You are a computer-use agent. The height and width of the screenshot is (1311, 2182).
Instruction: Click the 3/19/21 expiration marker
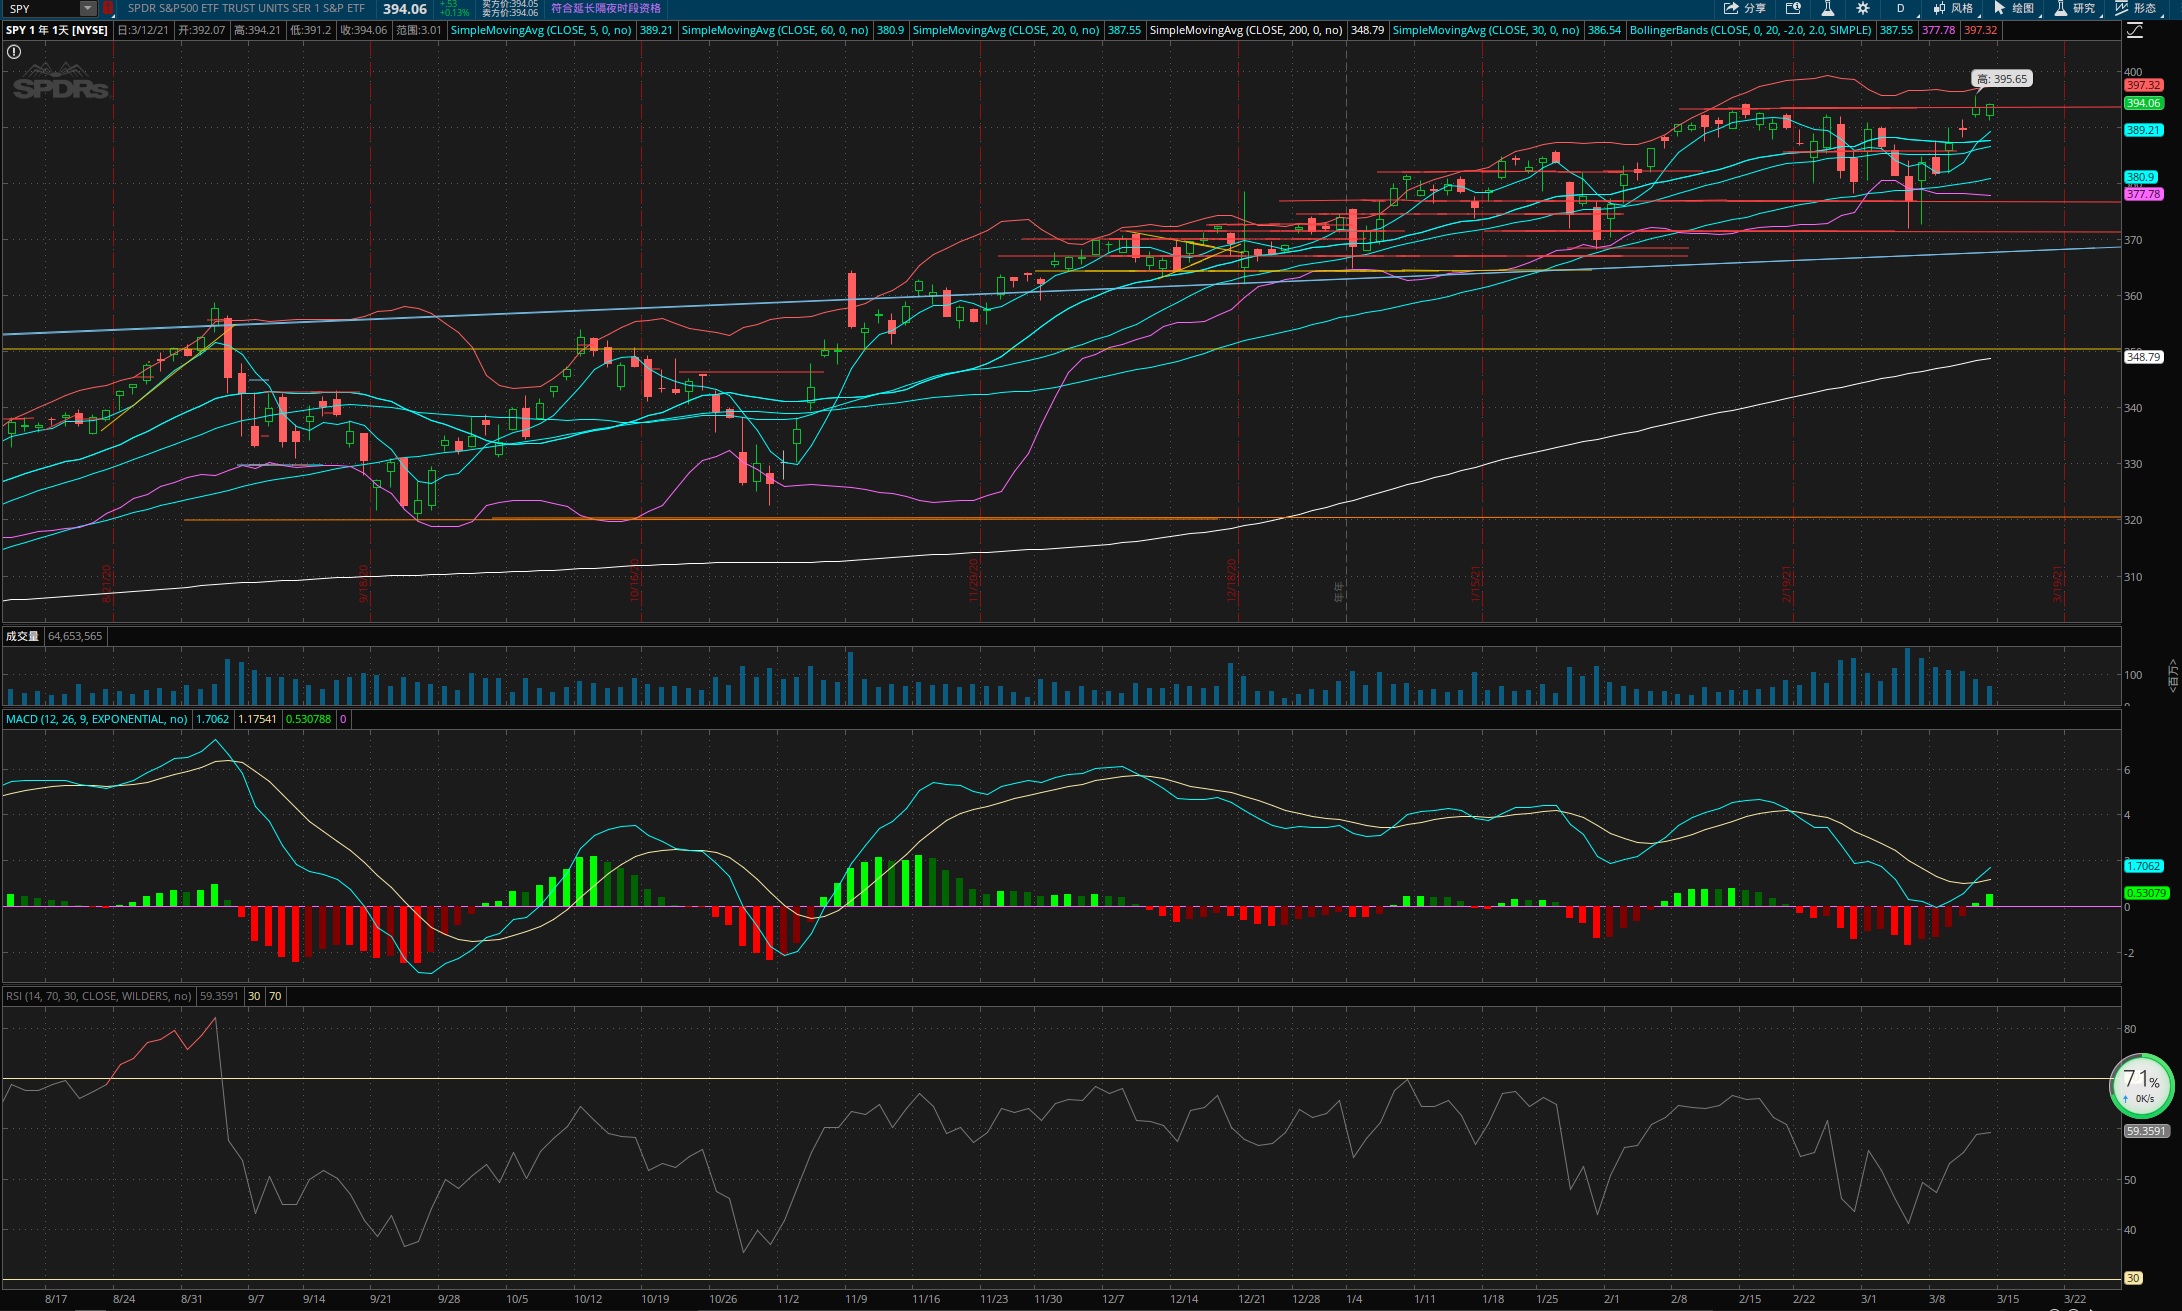point(2058,585)
